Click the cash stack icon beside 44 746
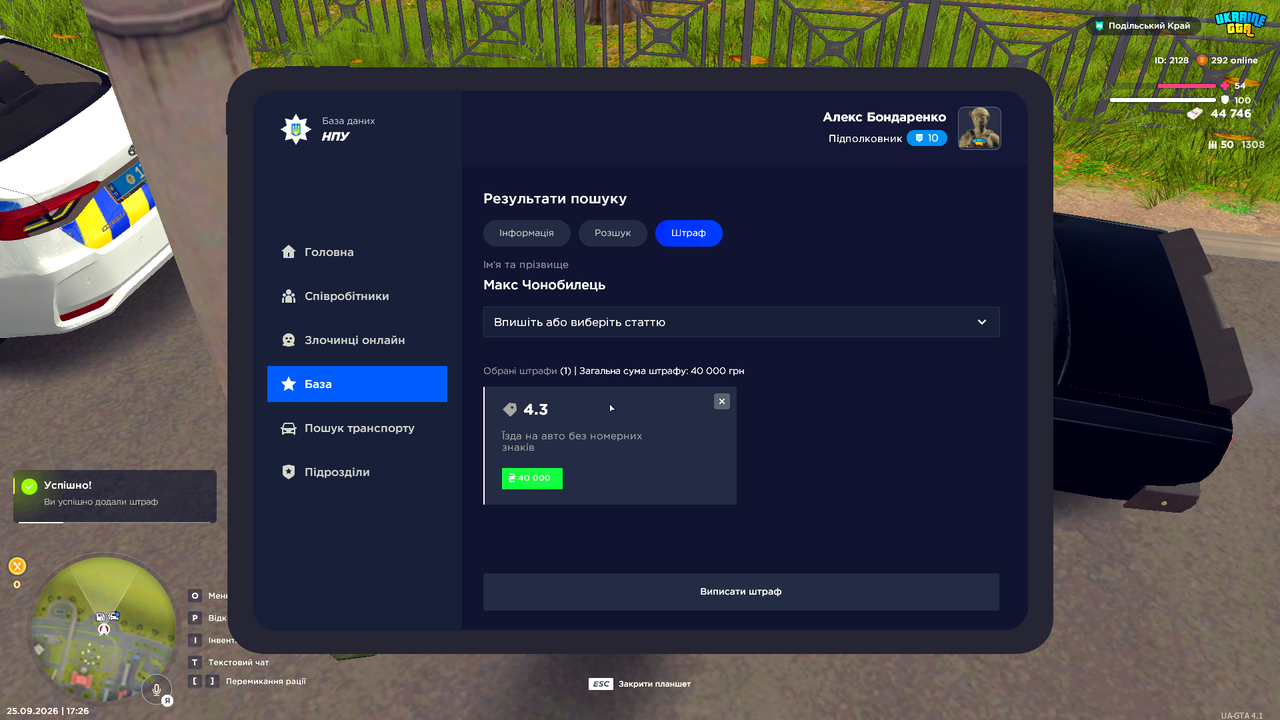Screen dimensions: 1280x720 (1195, 114)
